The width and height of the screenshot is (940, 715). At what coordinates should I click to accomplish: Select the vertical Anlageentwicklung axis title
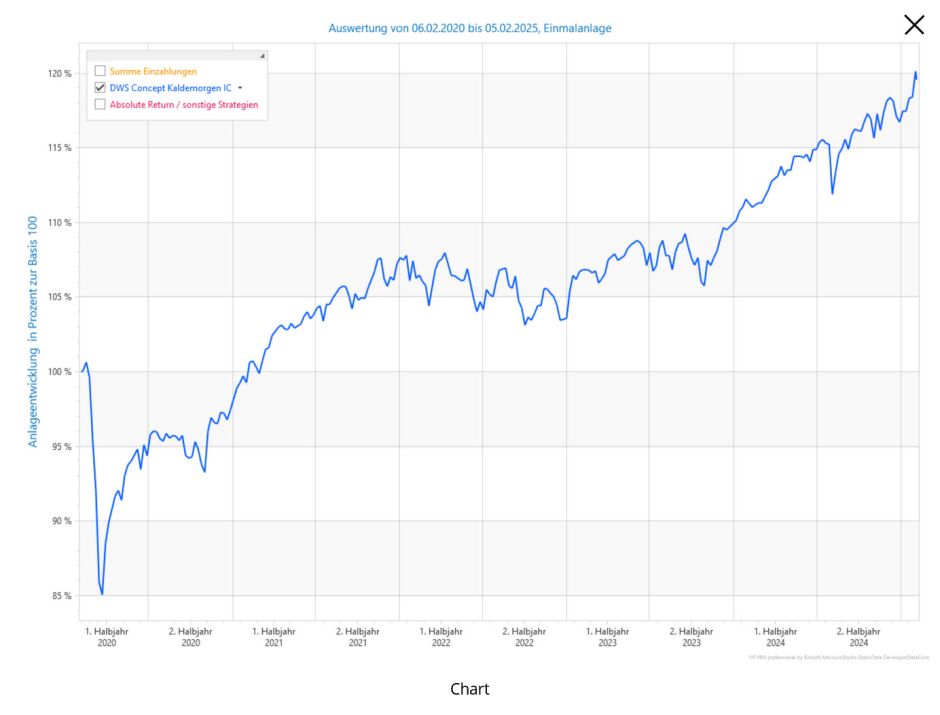tap(32, 331)
